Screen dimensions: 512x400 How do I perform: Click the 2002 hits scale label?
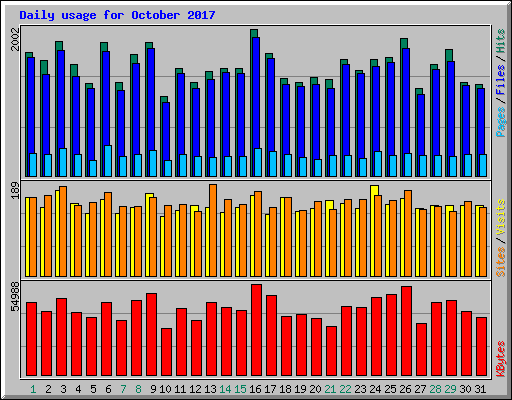click(15, 39)
